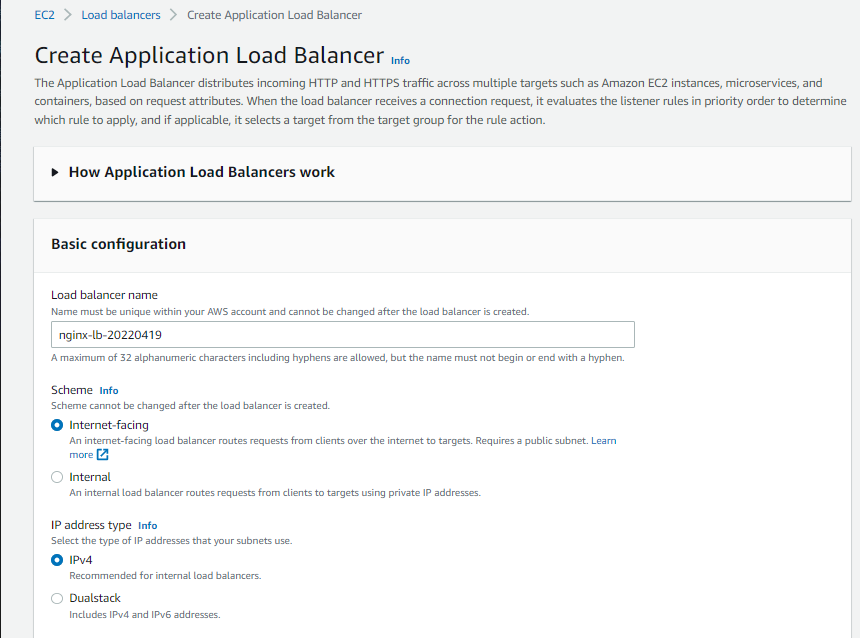860x638 pixels.
Task: Click the breadcrumb chevron after EC2
Action: tap(68, 15)
